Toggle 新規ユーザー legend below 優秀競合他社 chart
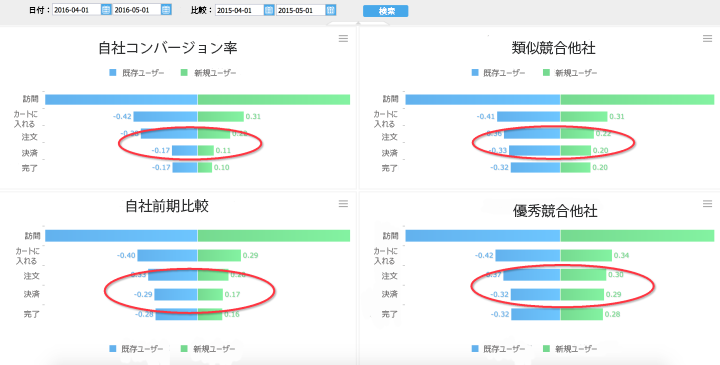720x365 pixels. click(x=570, y=349)
